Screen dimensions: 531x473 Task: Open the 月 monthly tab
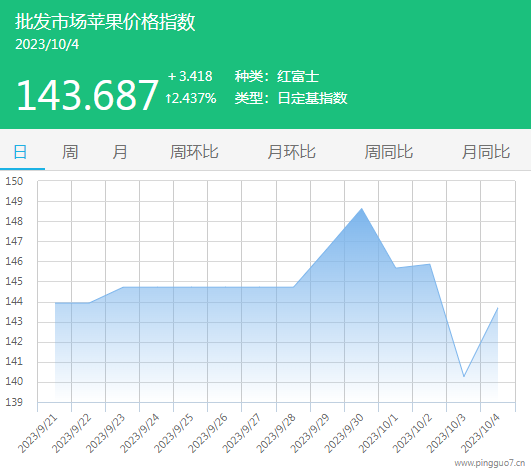tap(120, 152)
